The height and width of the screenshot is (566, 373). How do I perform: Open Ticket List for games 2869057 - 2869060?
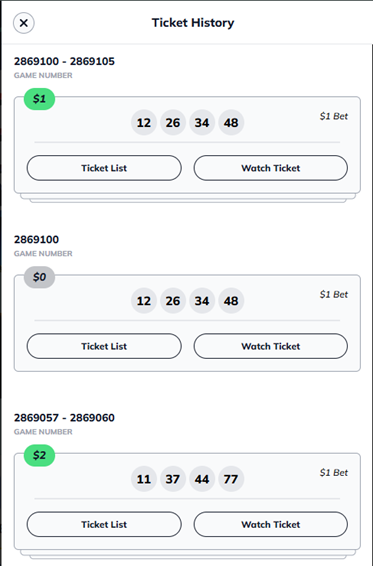104,524
